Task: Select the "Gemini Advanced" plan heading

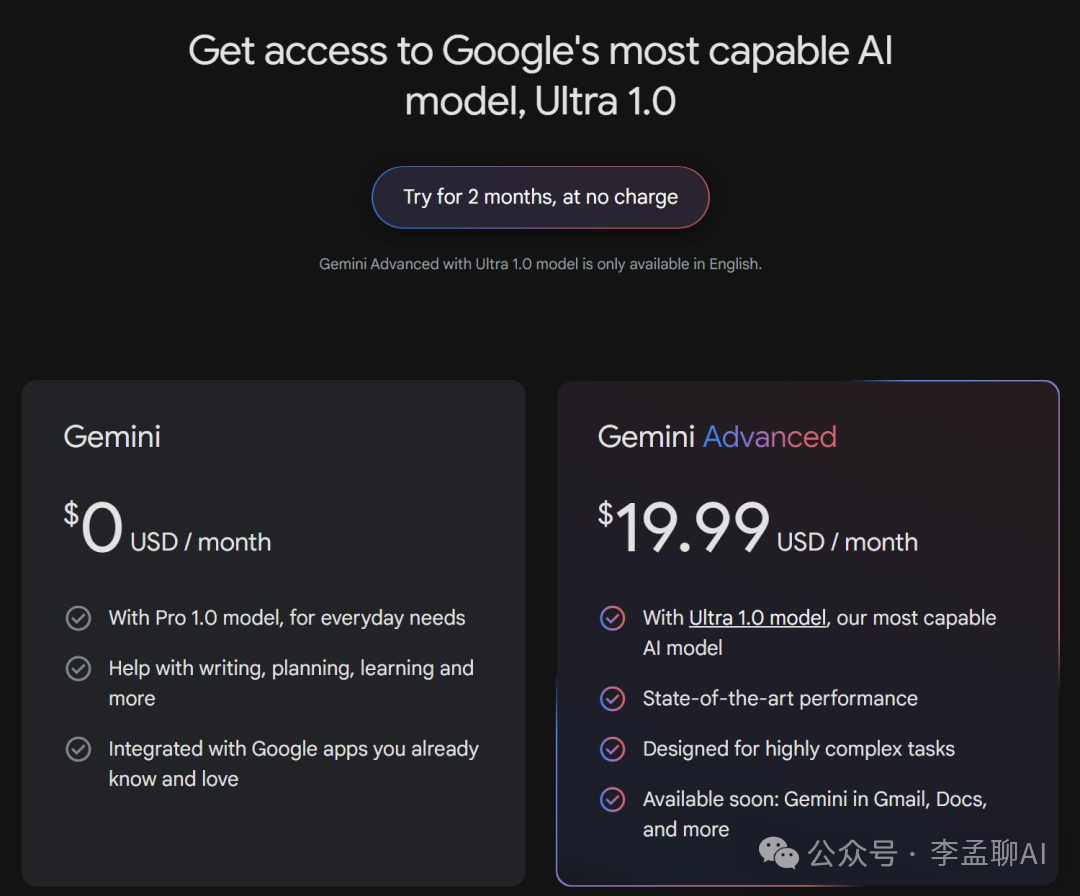Action: point(717,436)
